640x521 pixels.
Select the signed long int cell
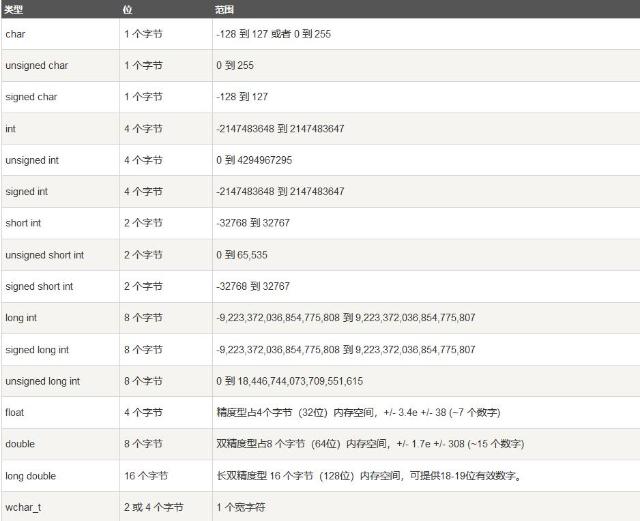pyautogui.click(x=37, y=349)
